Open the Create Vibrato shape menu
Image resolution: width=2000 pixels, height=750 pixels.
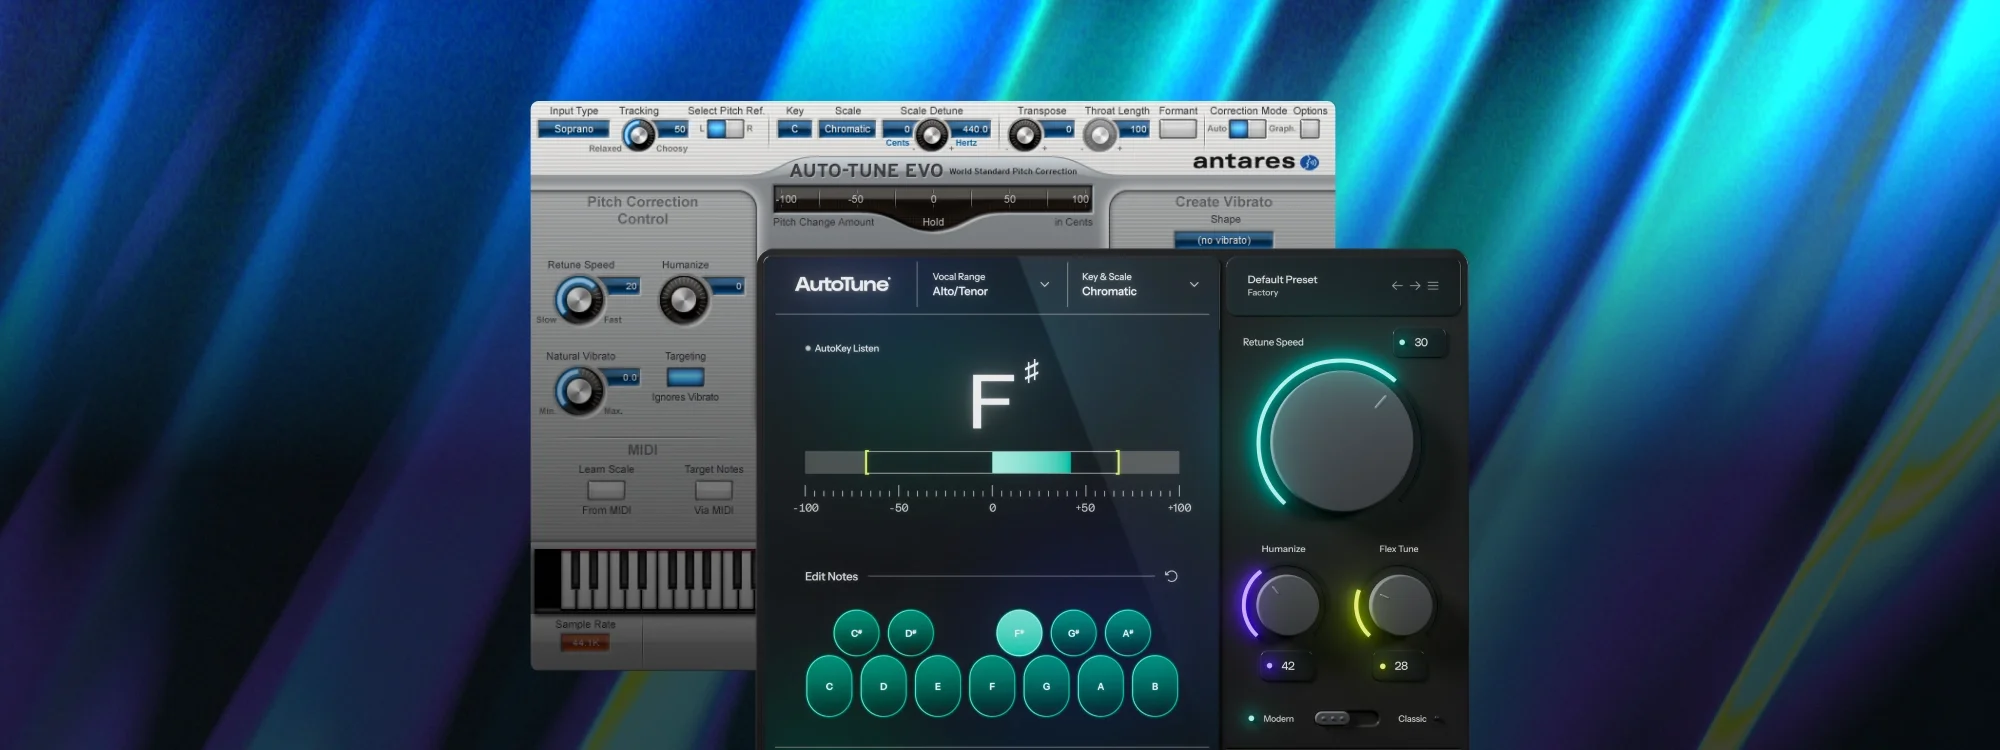click(1224, 240)
